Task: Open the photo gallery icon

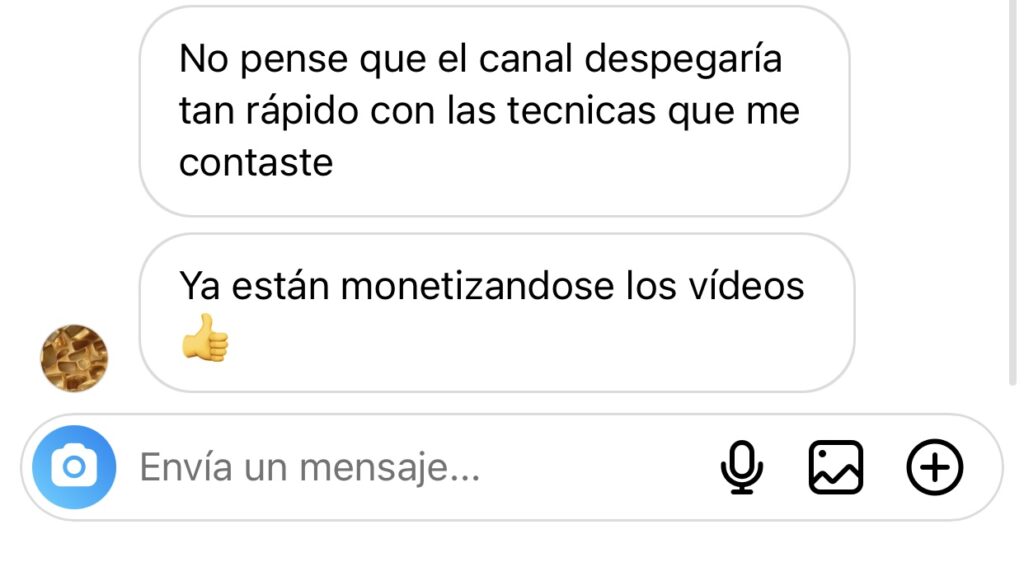Action: [836, 467]
